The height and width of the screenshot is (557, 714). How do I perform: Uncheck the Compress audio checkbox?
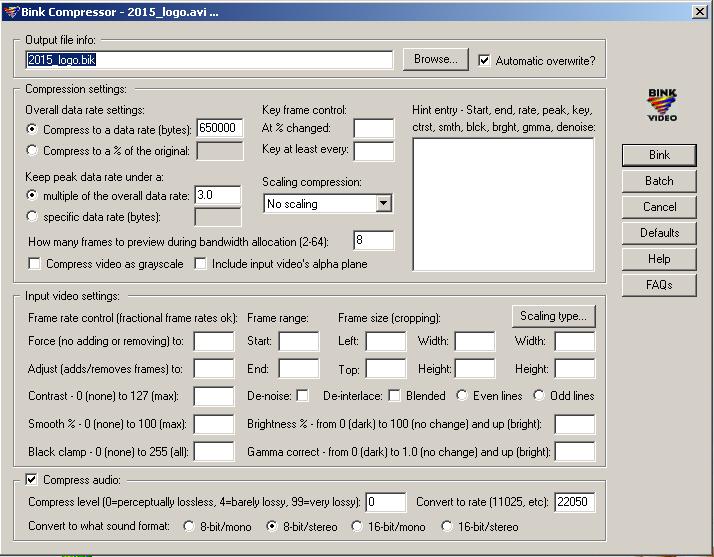(31, 479)
